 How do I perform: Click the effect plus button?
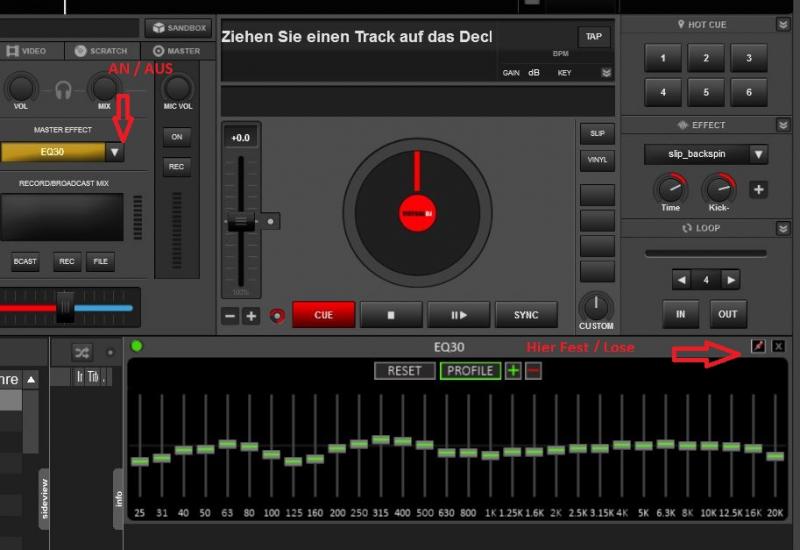coord(758,190)
